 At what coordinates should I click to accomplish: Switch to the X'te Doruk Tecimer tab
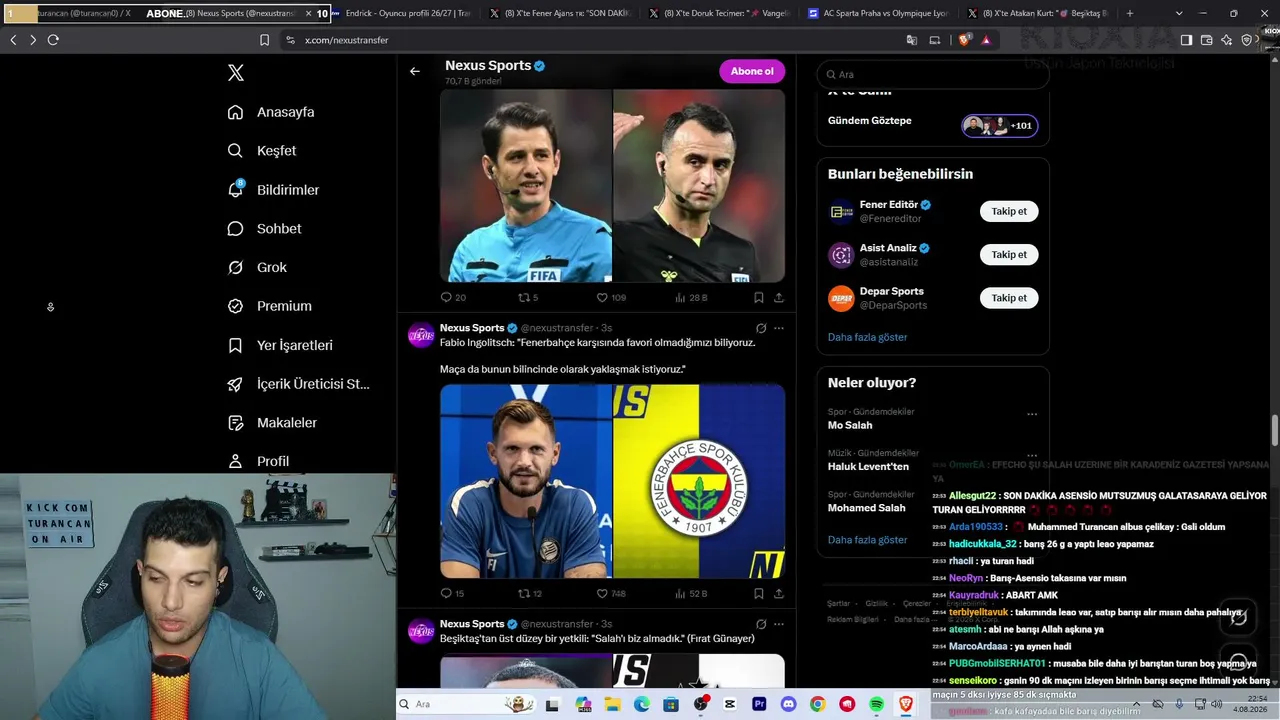pyautogui.click(x=719, y=13)
